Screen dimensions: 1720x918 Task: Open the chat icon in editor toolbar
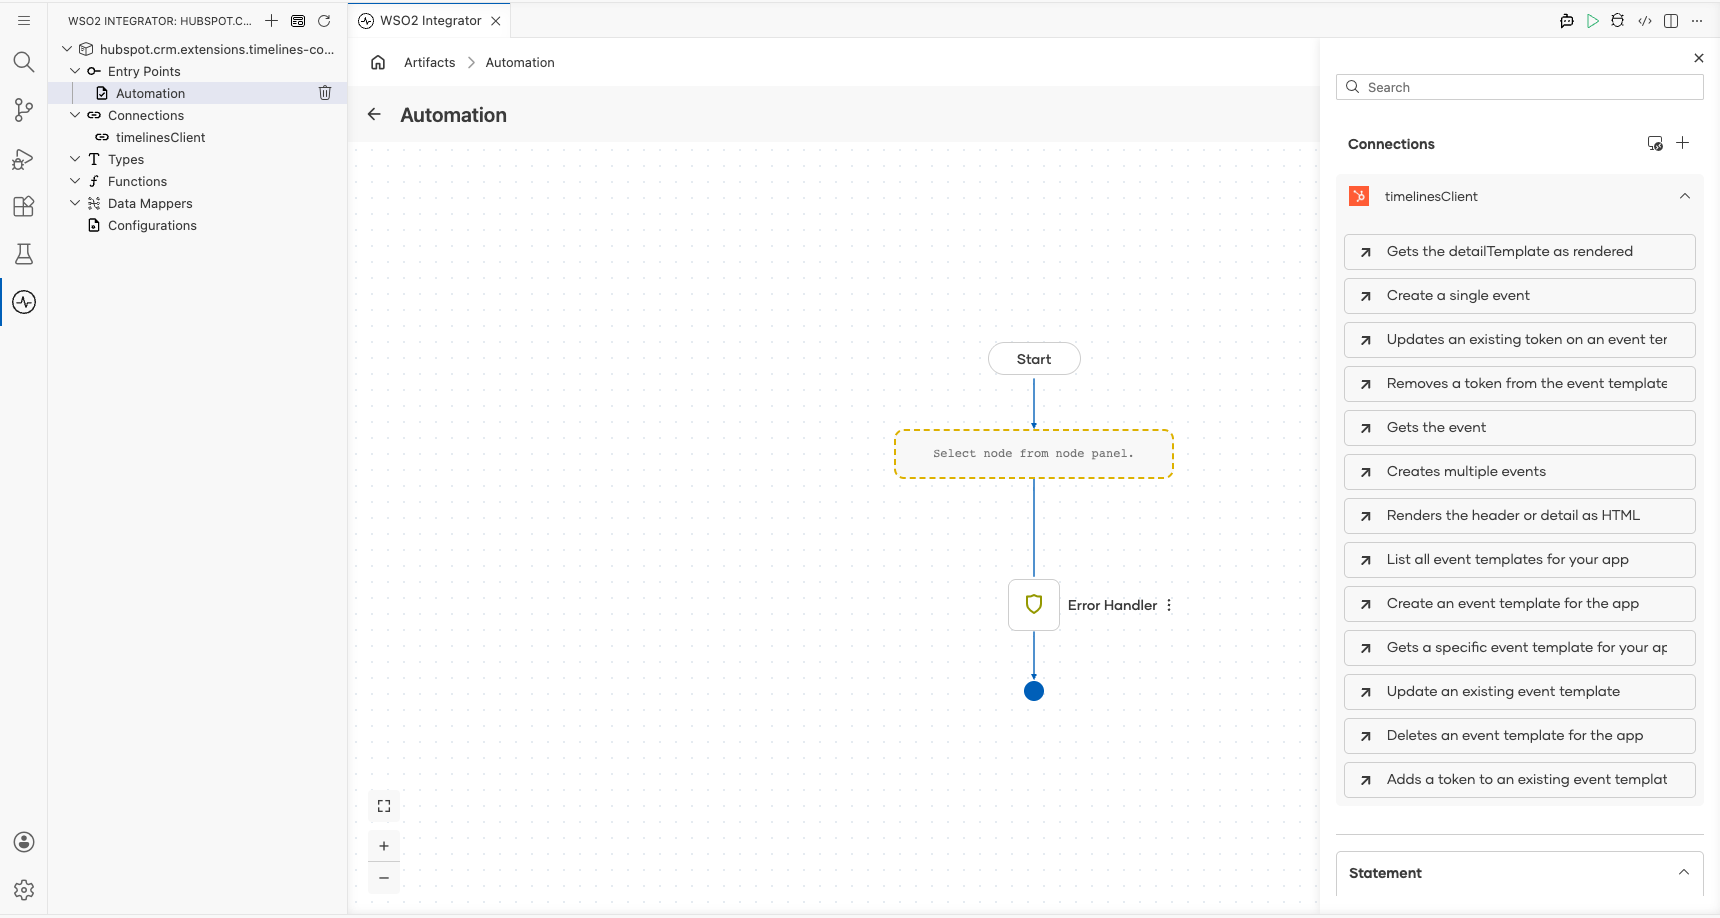coord(1567,20)
